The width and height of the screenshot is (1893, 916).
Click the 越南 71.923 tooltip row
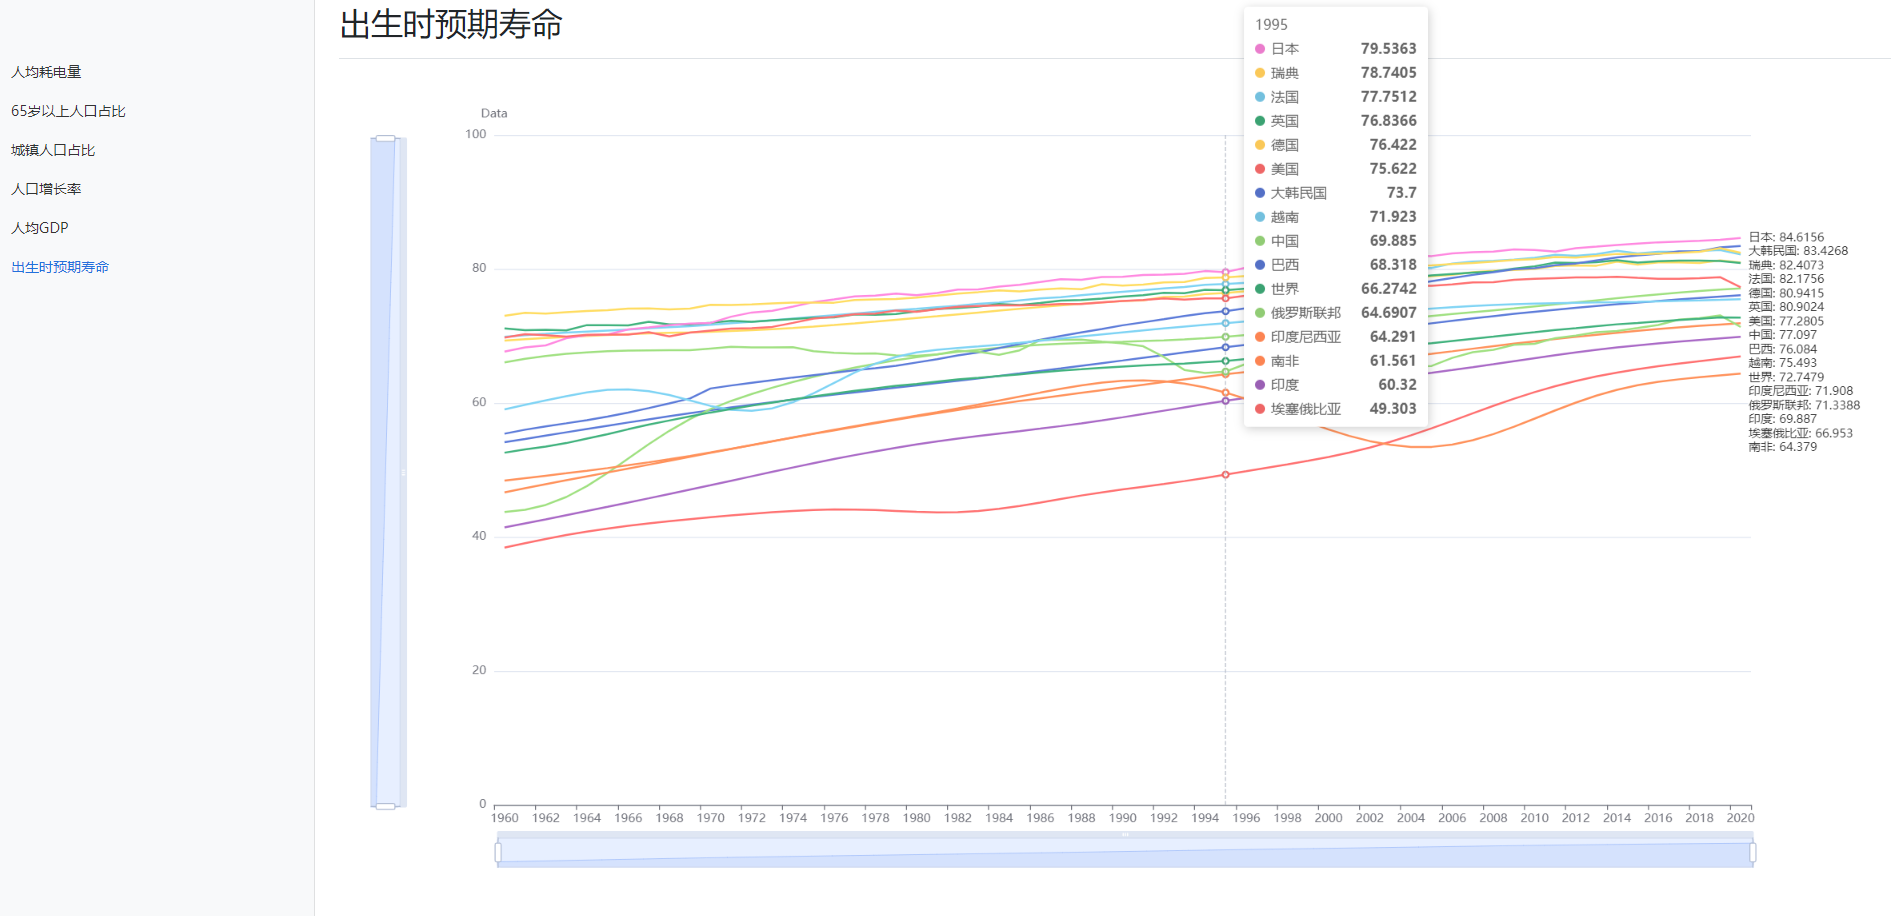(x=1336, y=217)
